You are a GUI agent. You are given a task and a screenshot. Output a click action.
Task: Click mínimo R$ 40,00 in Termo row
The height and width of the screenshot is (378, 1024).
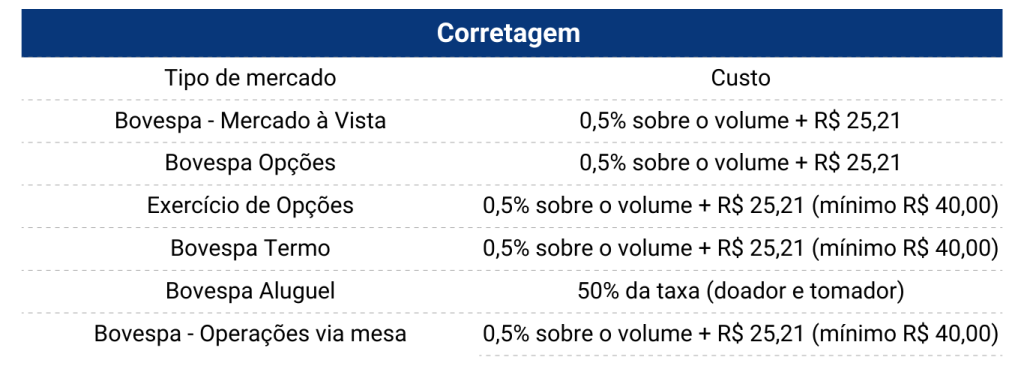(908, 249)
